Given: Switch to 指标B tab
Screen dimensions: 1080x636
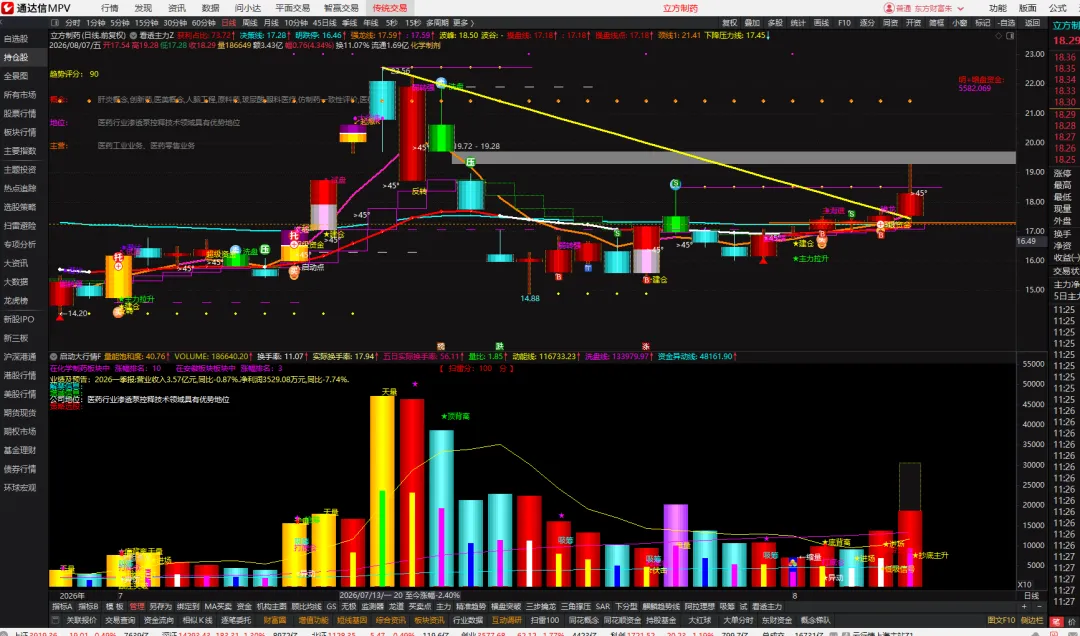Looking at the screenshot, I should coord(89,607).
